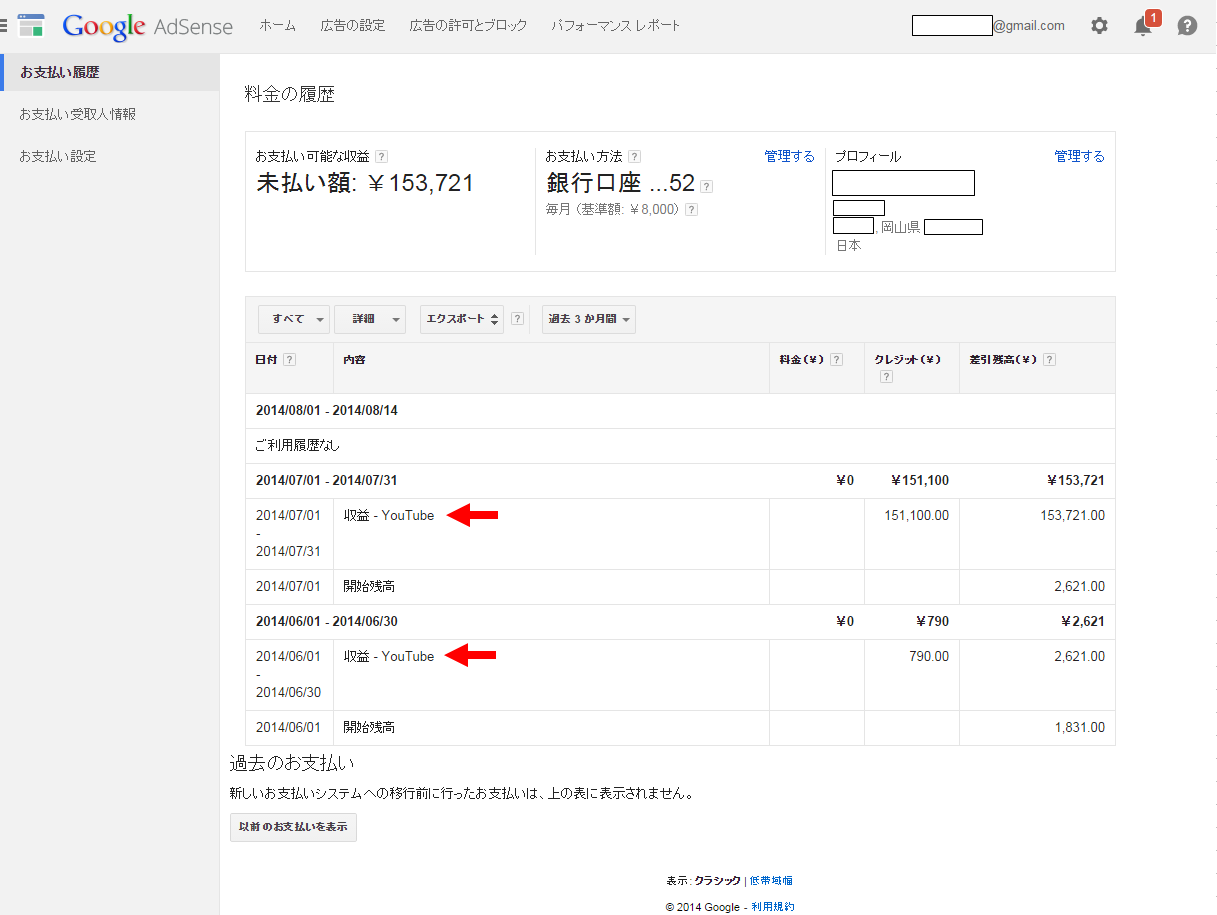Open the 詳細 view dropdown
This screenshot has width=1217, height=915.
click(x=370, y=319)
